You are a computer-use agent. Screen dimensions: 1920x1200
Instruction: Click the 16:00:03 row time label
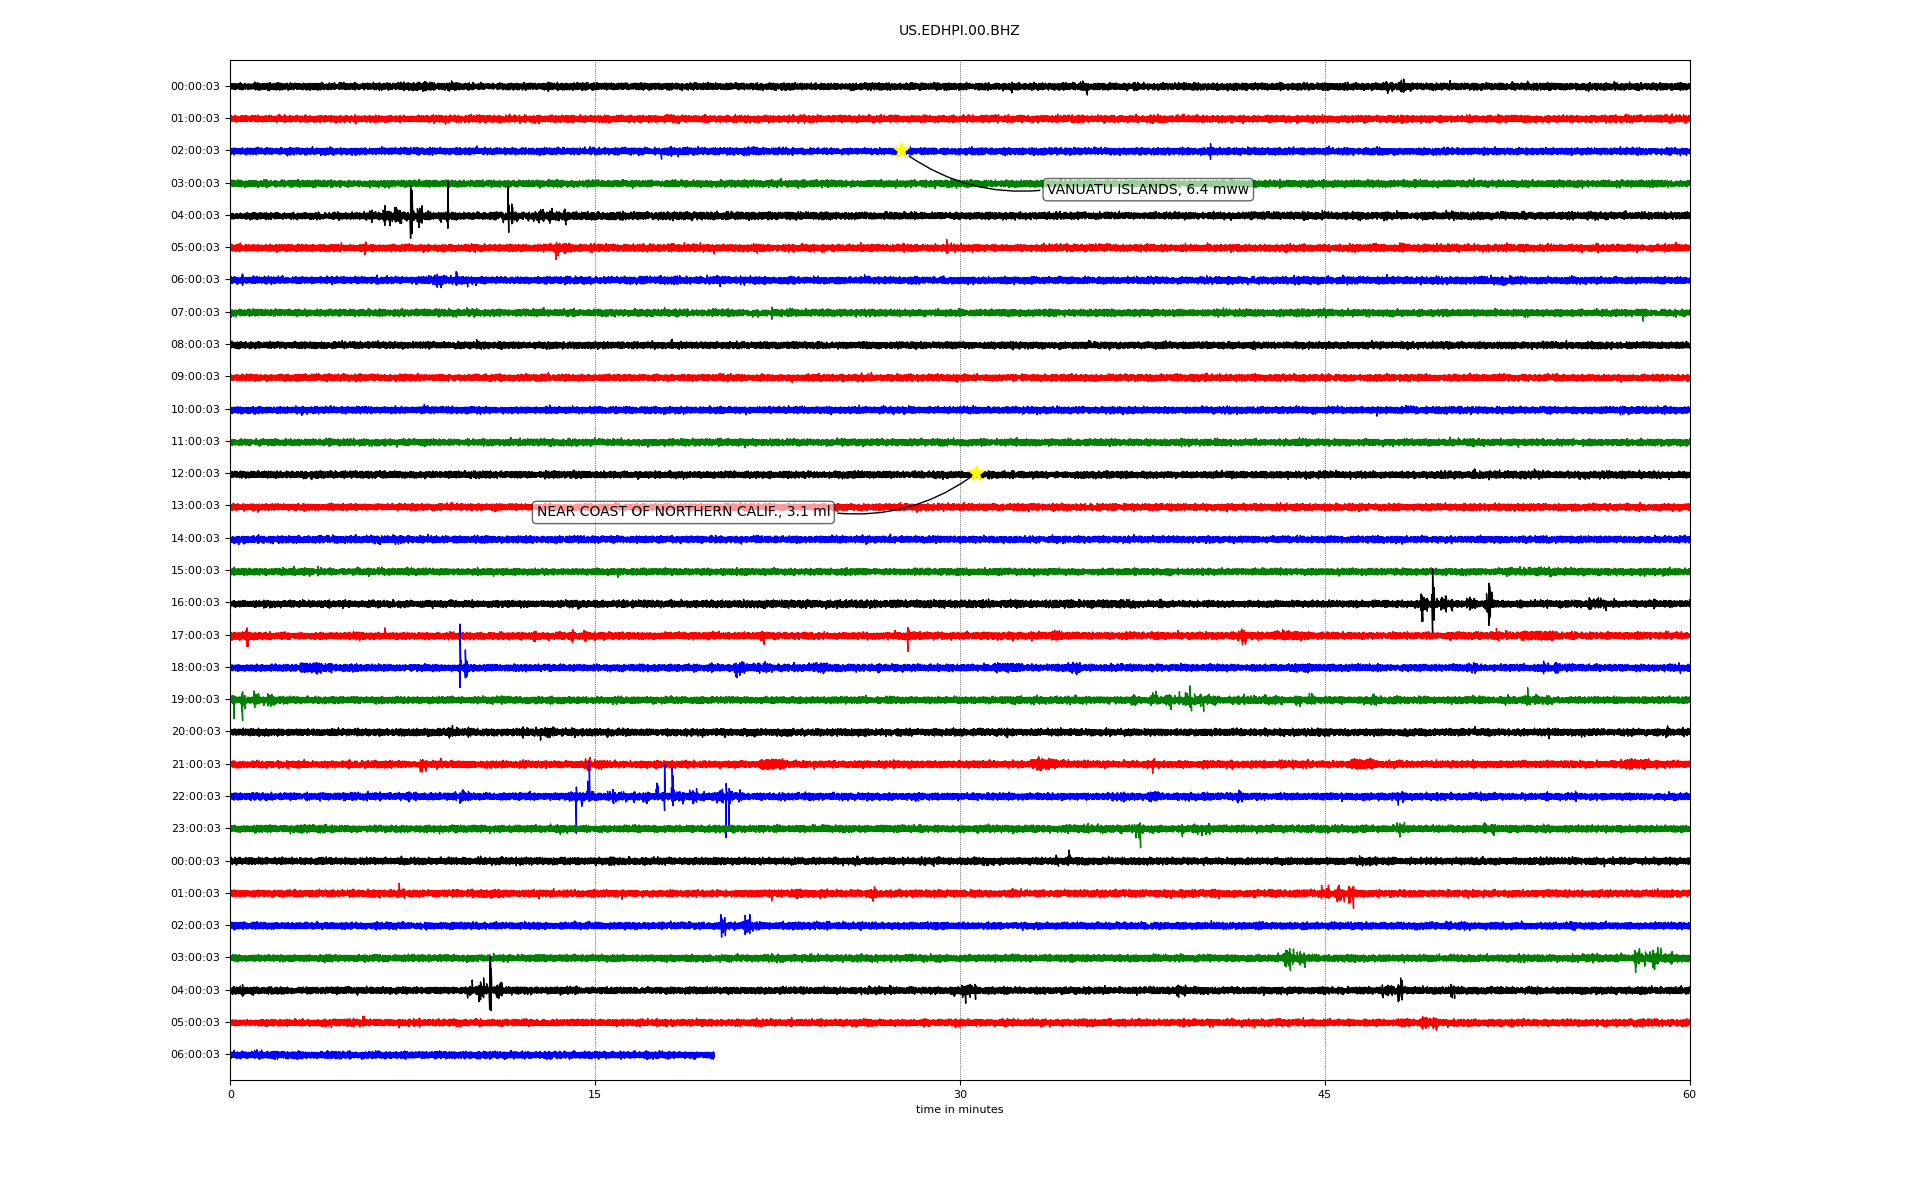[x=195, y=603]
